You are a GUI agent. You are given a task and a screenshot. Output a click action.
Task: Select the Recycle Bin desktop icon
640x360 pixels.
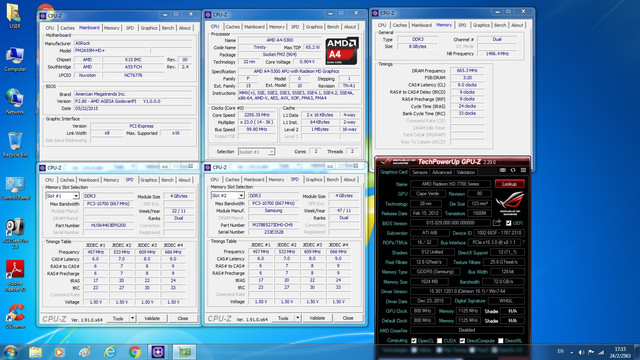[x=15, y=145]
